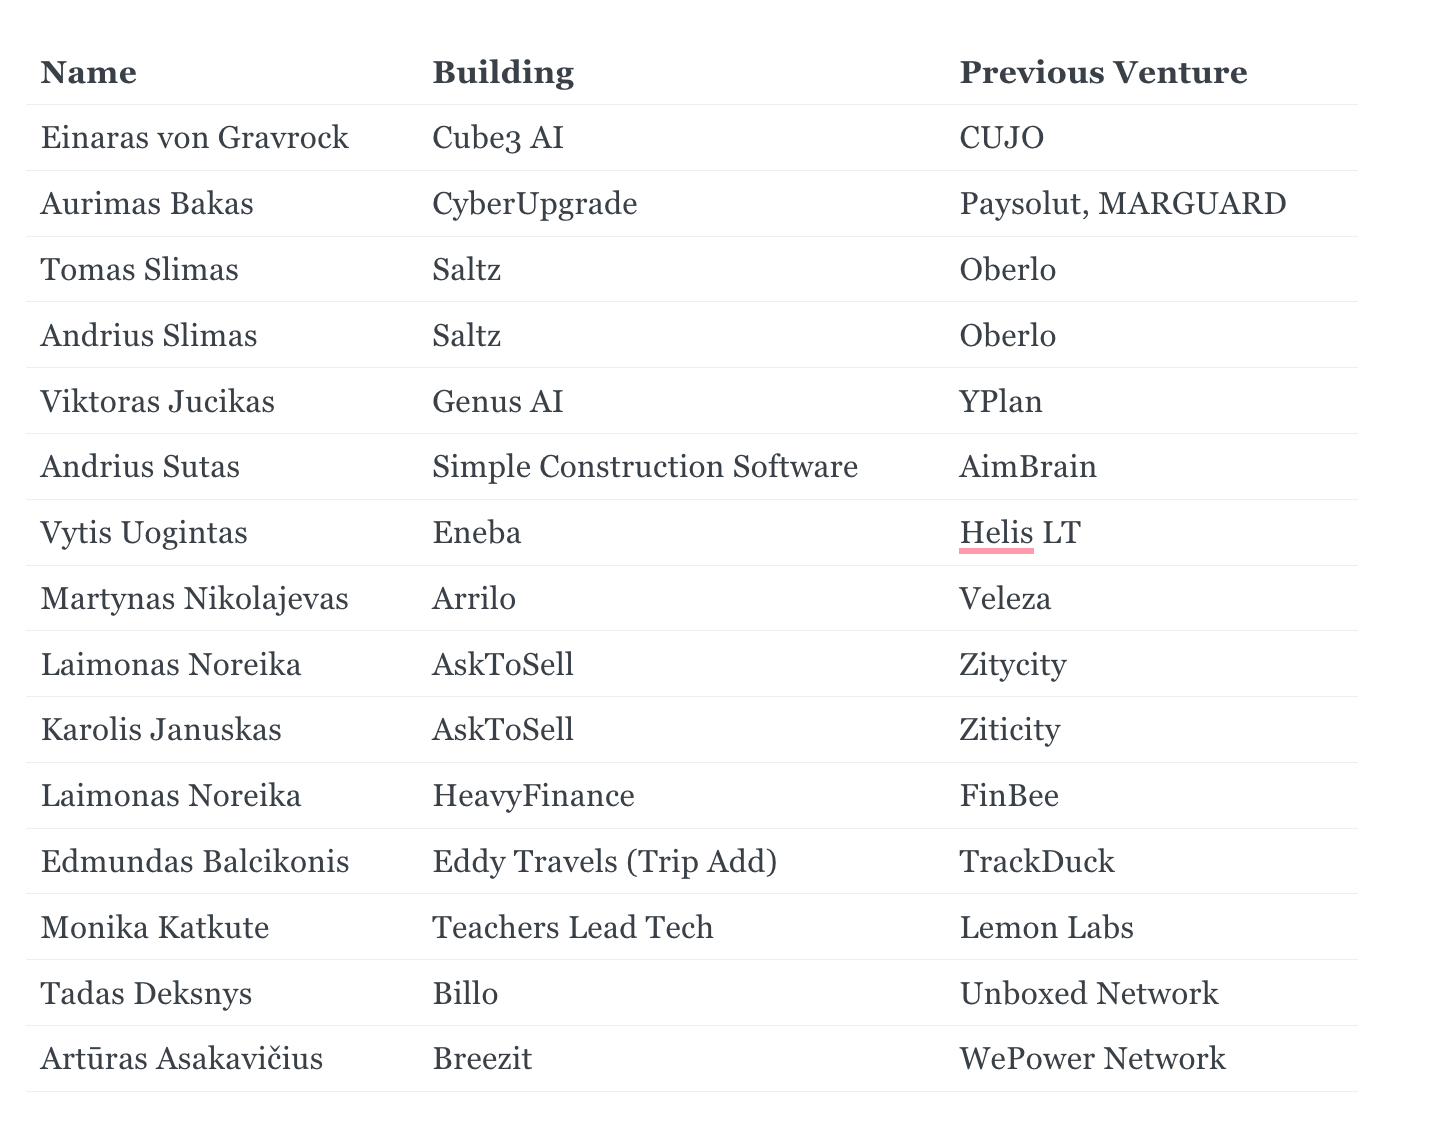1436x1126 pixels.
Task: Click the underlined Helis word
Action: coord(995,533)
